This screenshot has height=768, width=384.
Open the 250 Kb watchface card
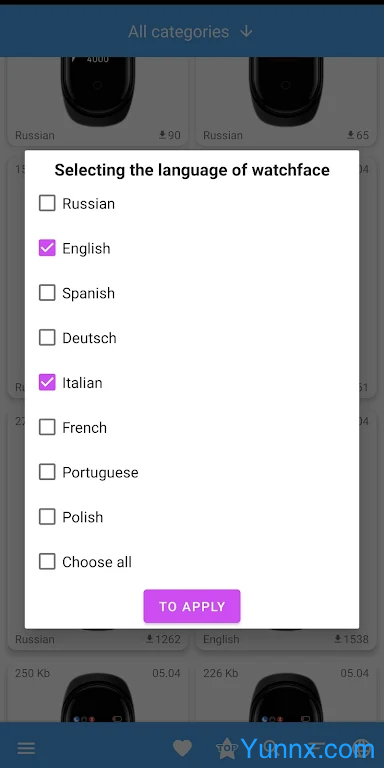[x=98, y=693]
